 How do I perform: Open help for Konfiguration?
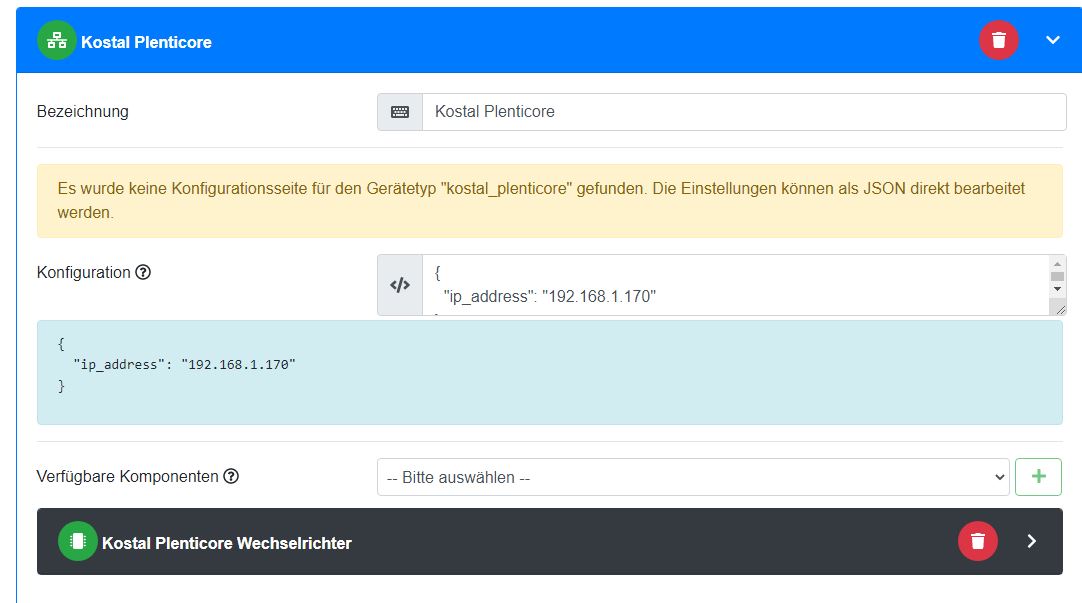pos(143,273)
